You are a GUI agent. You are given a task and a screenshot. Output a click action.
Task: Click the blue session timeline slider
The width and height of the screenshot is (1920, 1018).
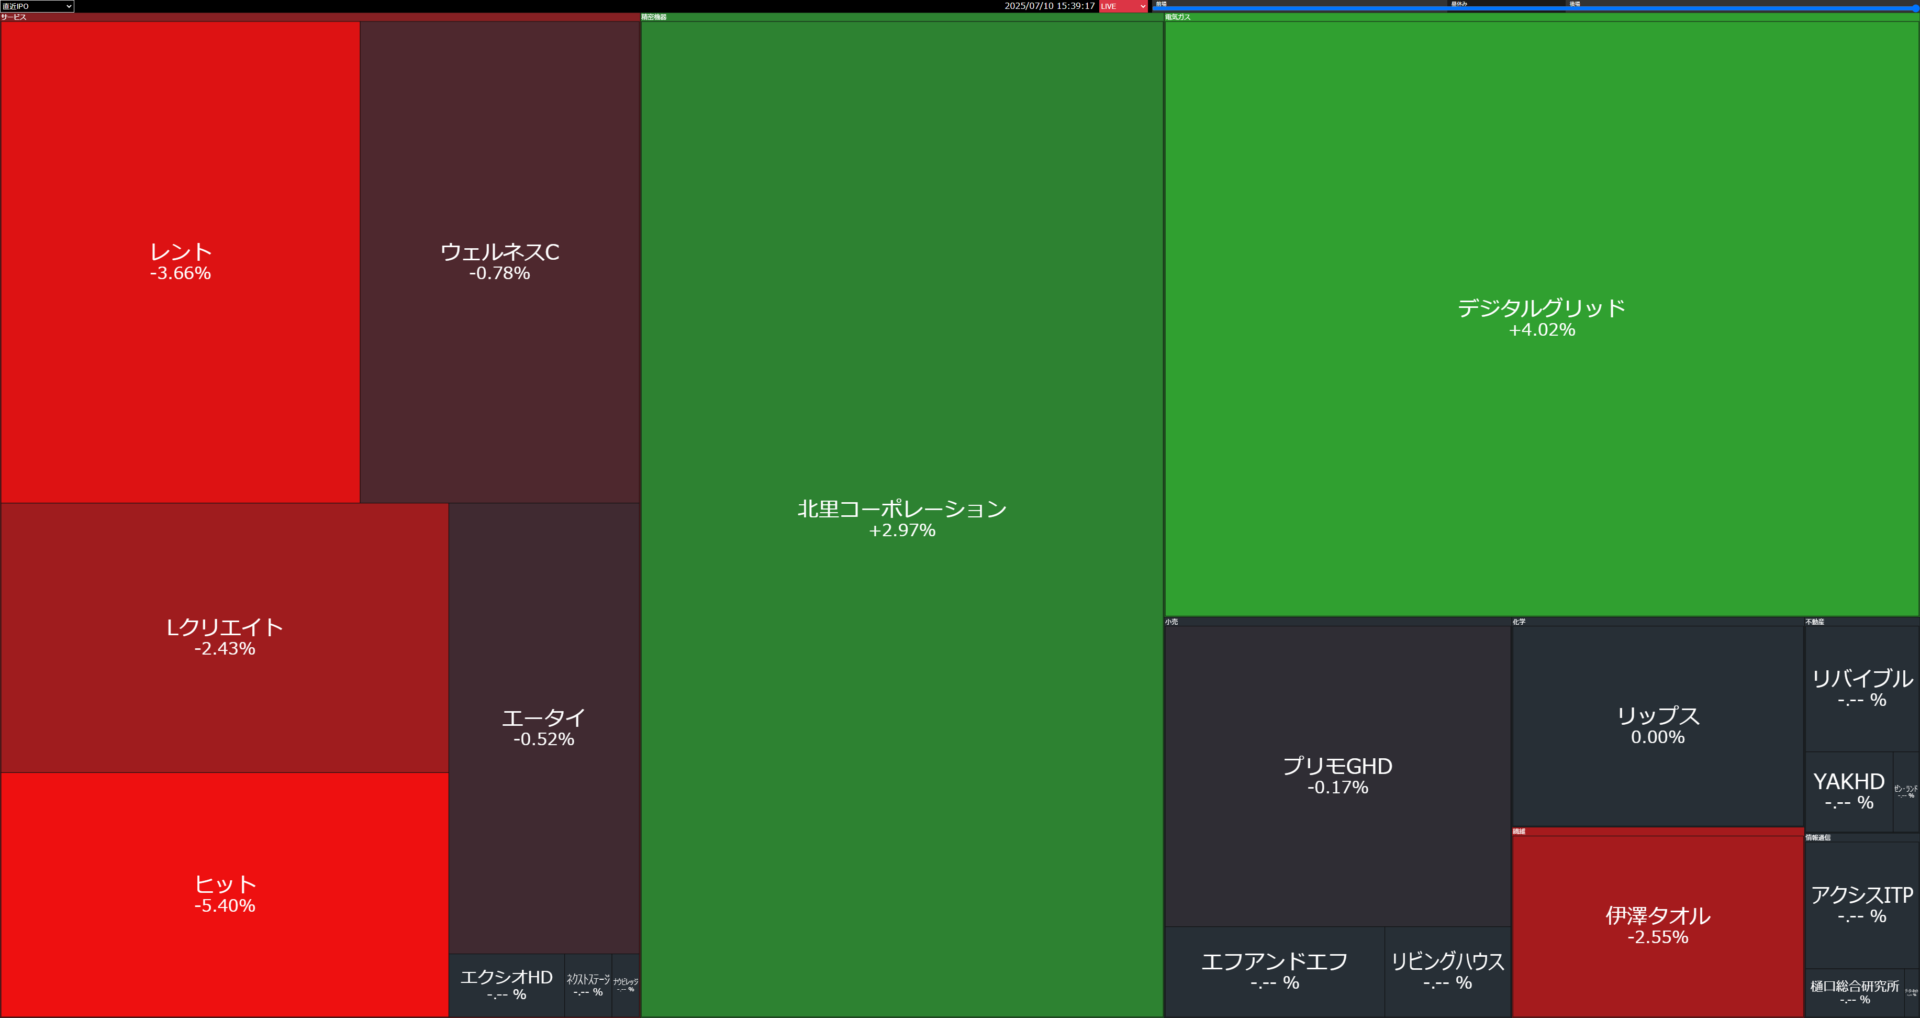click(1536, 8)
